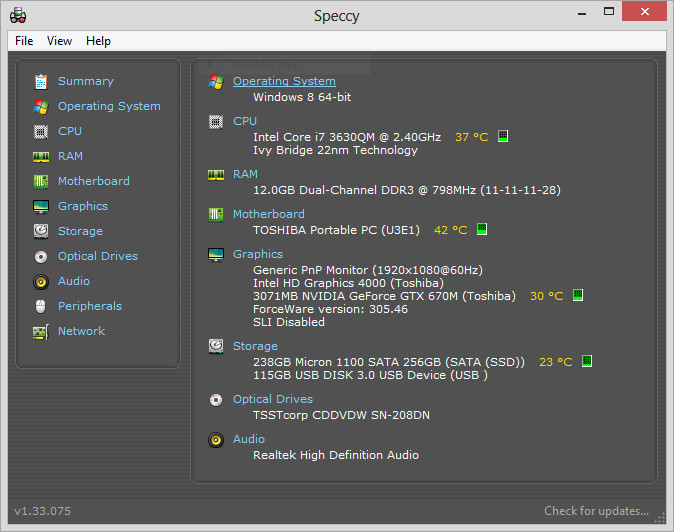Viewport: 674px width, 532px height.
Task: Click the Realtek High Definition Audio text
Action: tap(336, 455)
